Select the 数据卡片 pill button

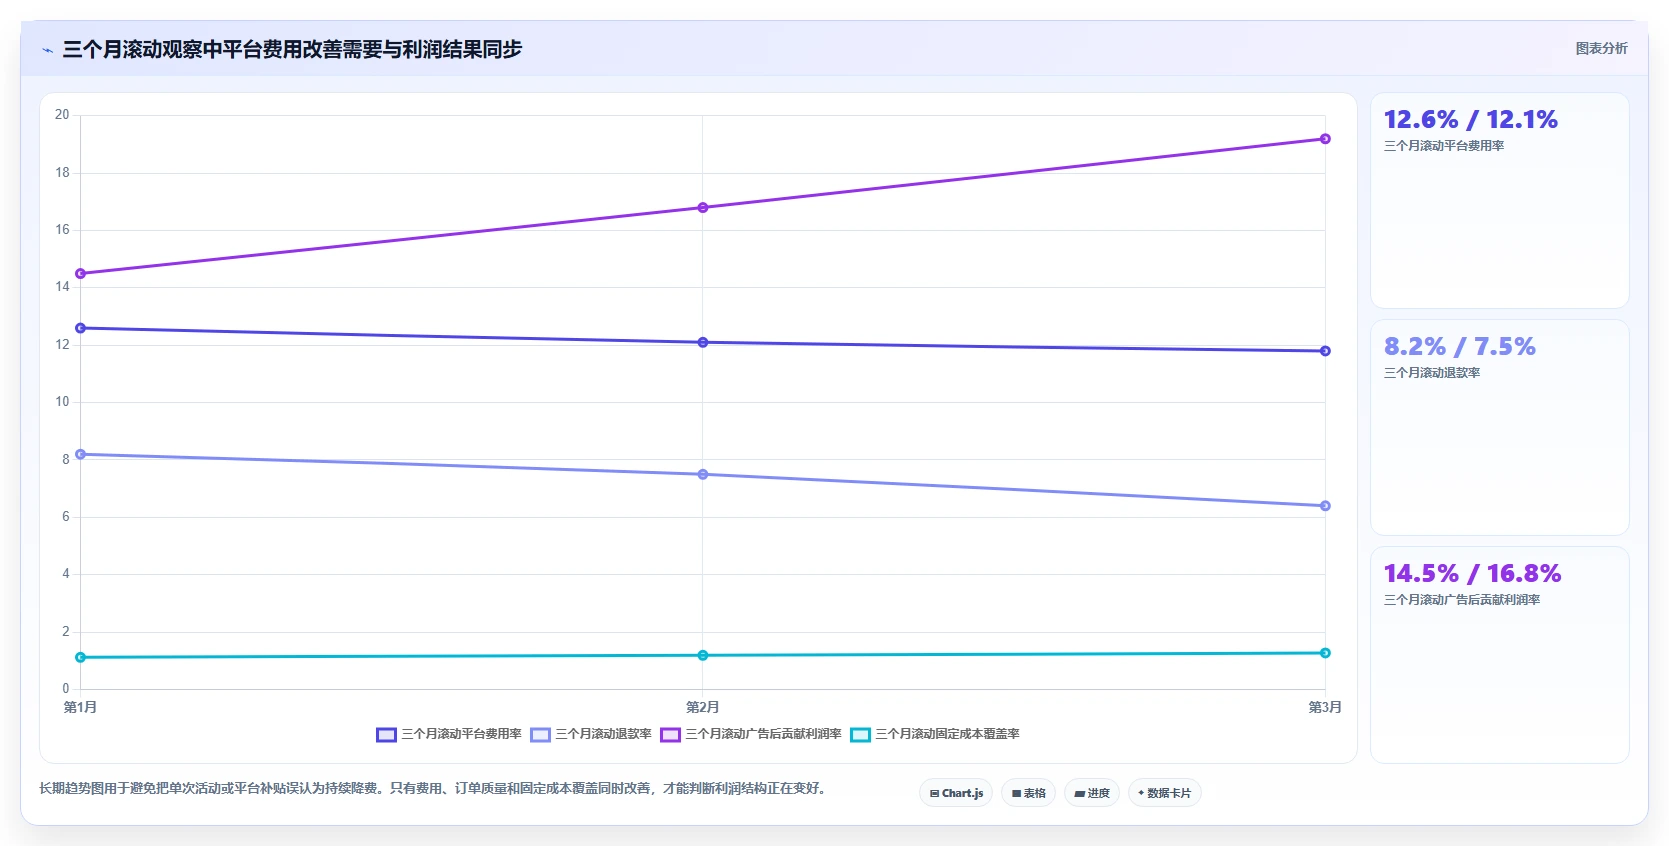(x=1164, y=793)
